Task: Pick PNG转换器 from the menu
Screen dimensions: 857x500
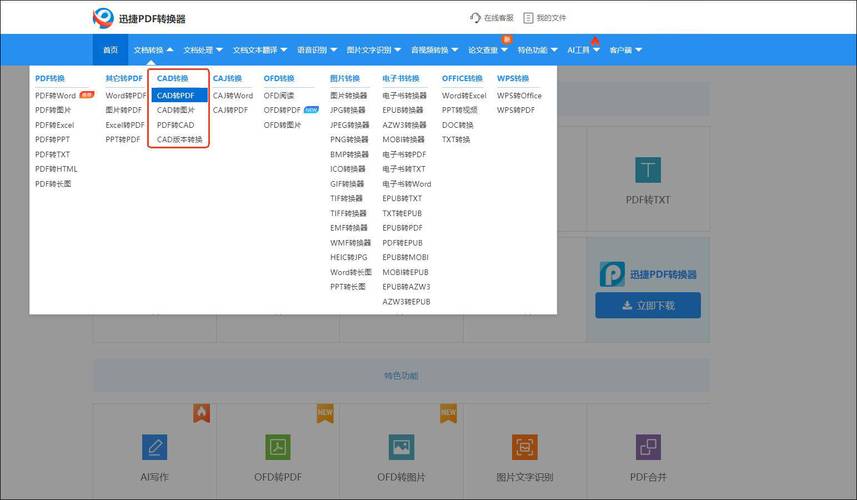Action: point(349,139)
